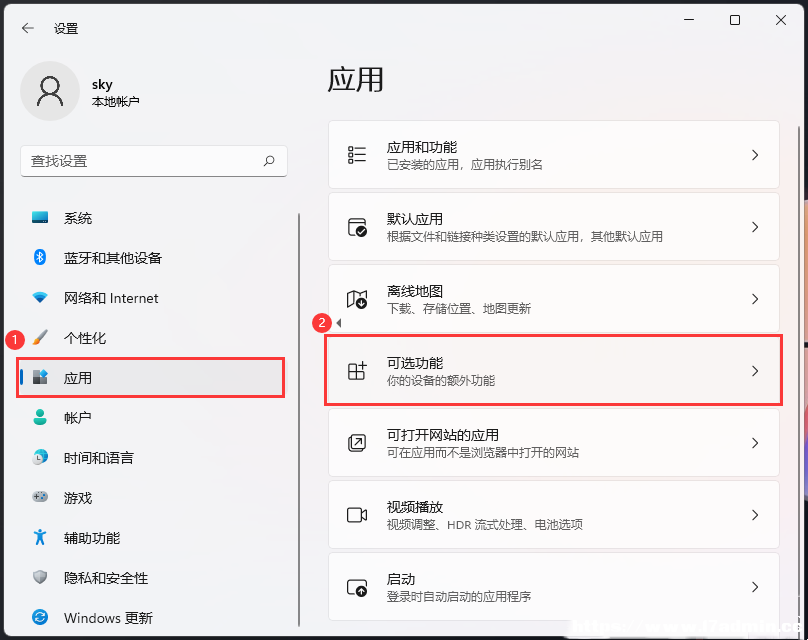Maximize the Settings window
Image resolution: width=808 pixels, height=640 pixels.
tap(735, 20)
